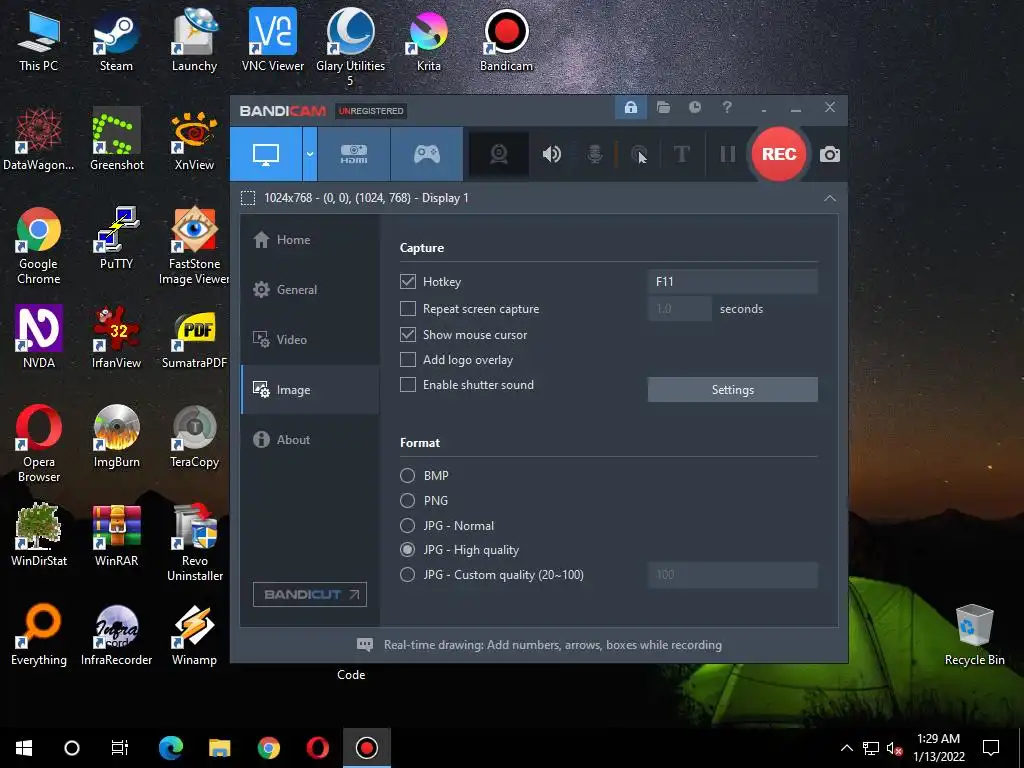Viewport: 1024px width, 768px height.
Task: Open File Explorer from taskbar
Action: click(x=219, y=748)
